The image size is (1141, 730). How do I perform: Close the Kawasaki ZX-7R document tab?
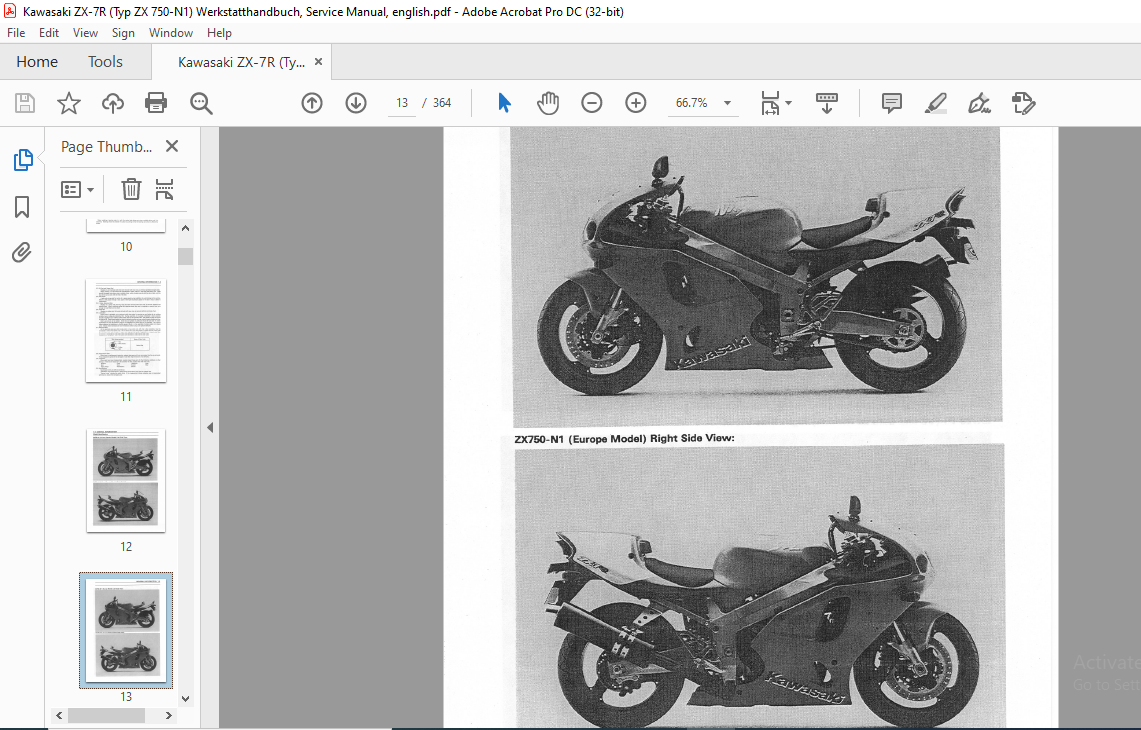[318, 62]
